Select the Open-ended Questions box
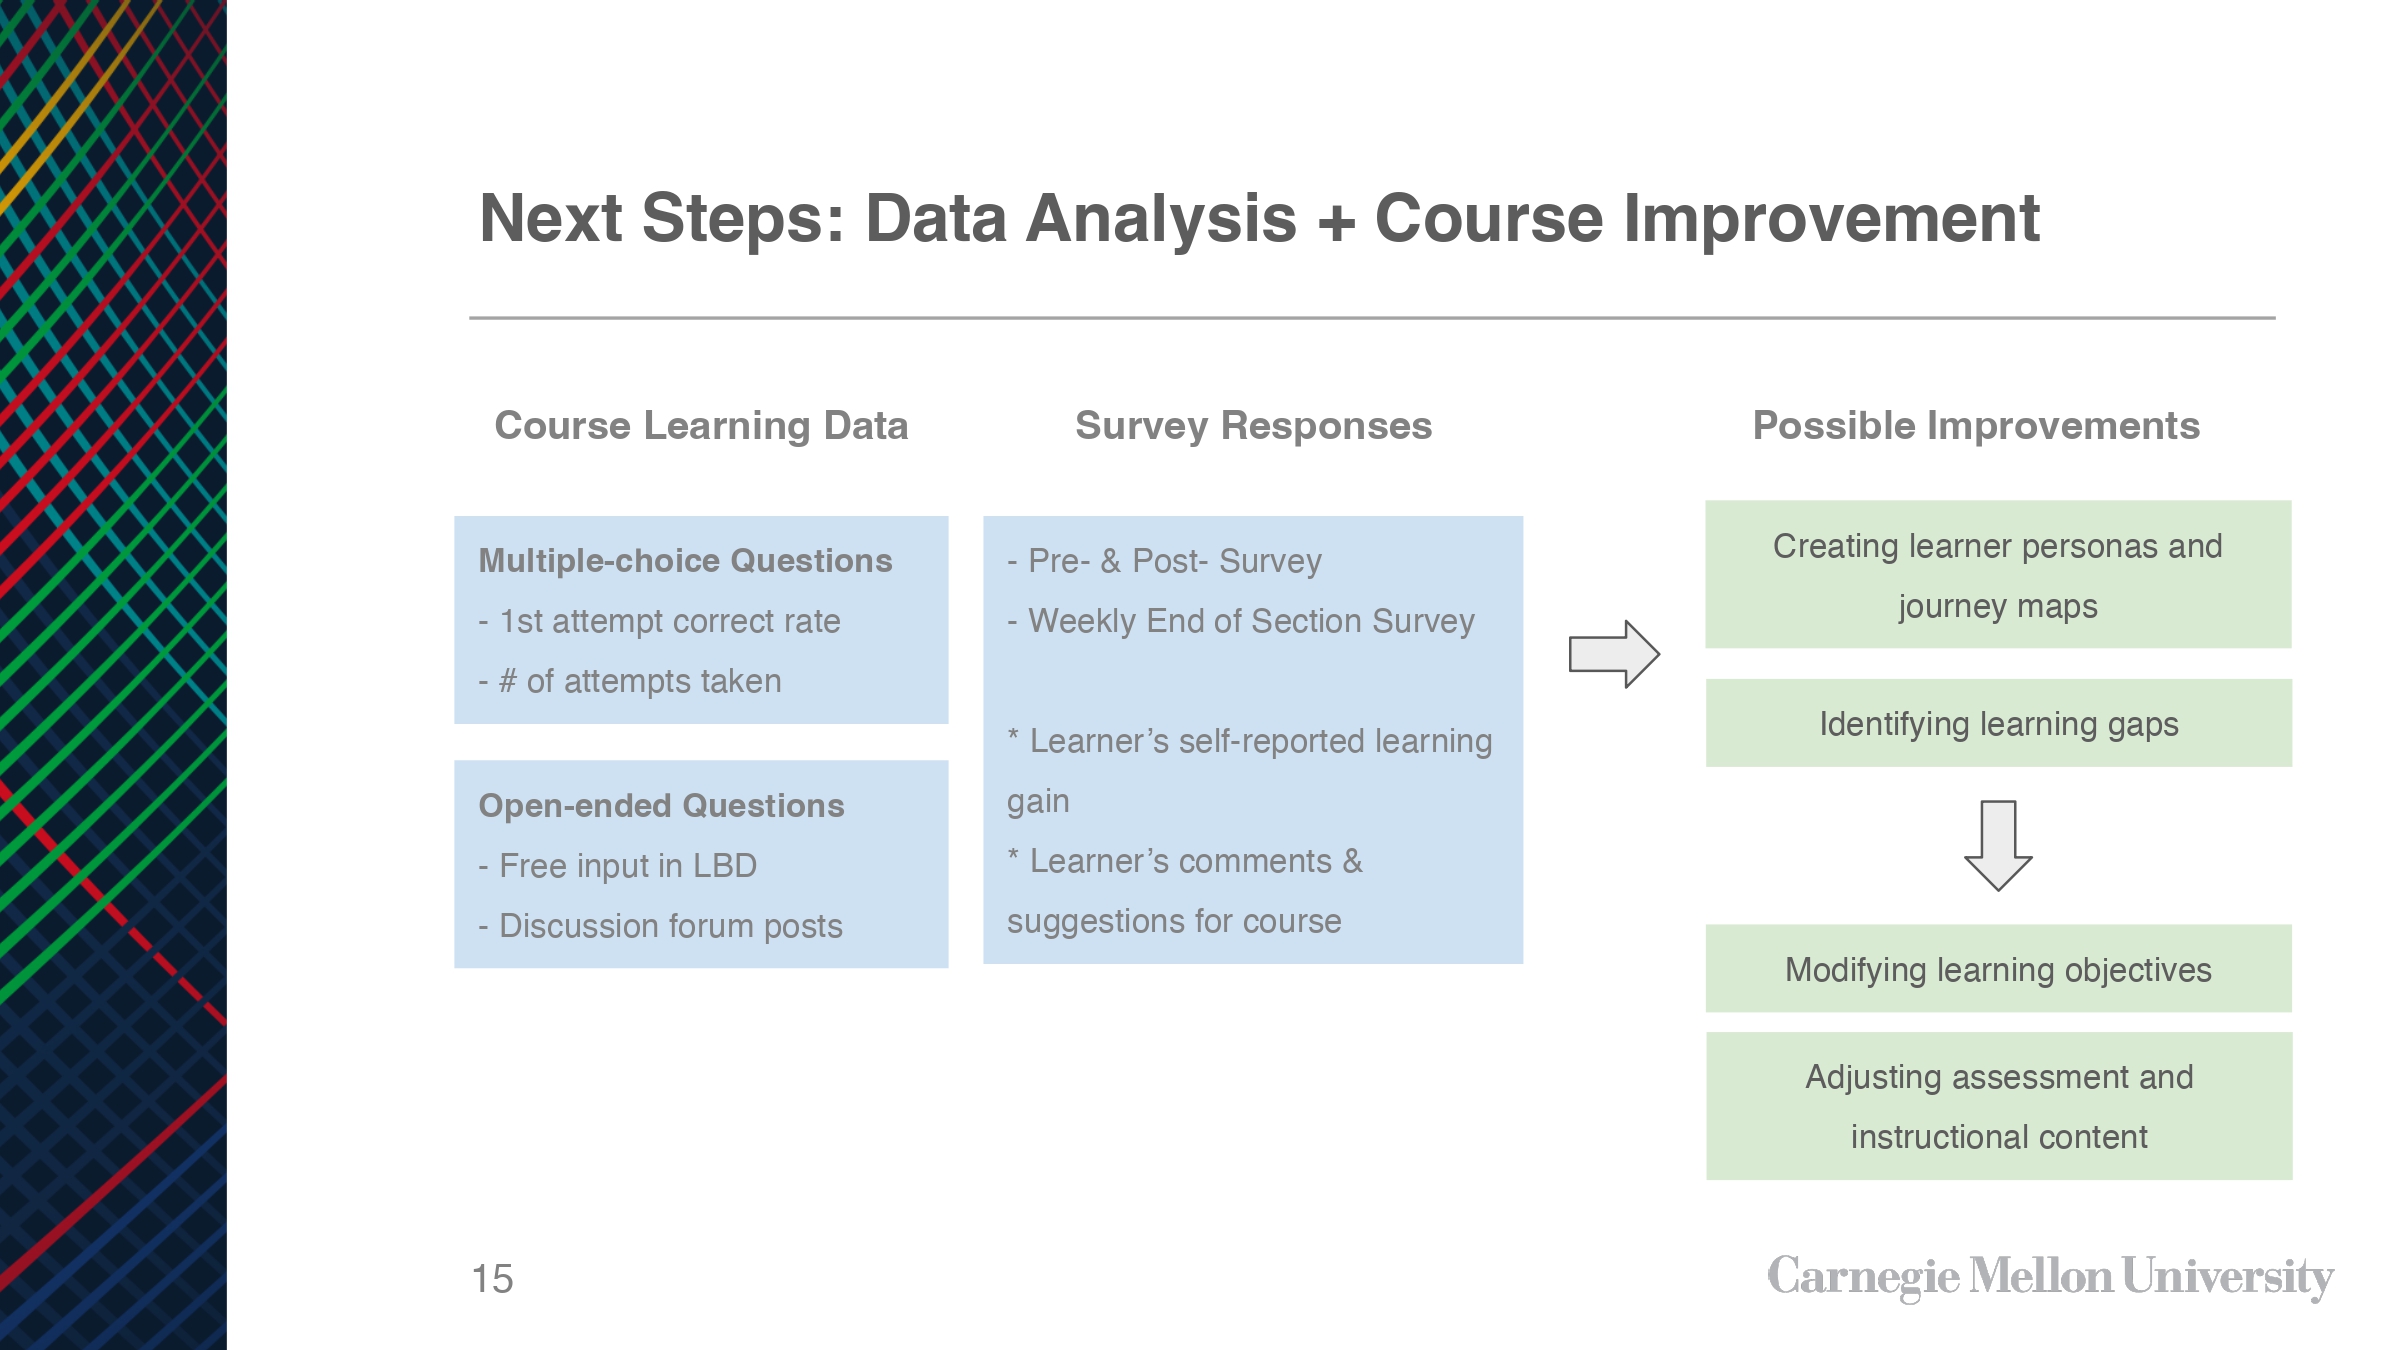 [701, 864]
